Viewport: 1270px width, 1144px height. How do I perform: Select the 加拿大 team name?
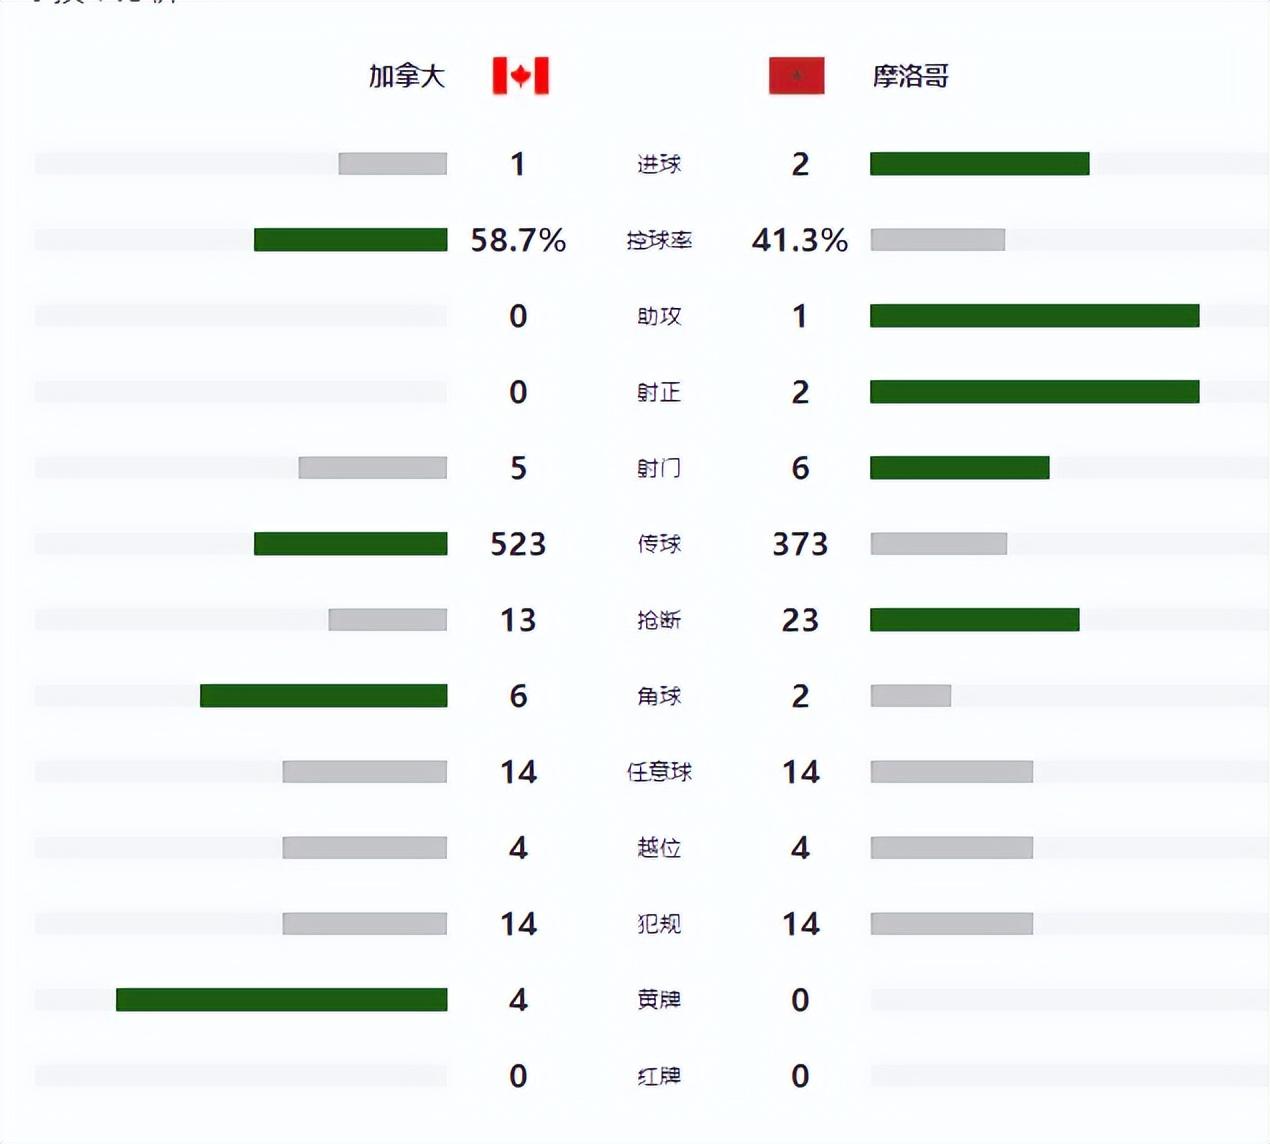click(406, 76)
